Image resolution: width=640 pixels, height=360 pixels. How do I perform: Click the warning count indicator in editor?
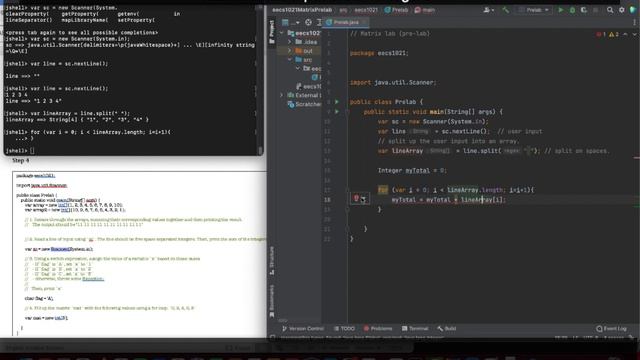tap(613, 34)
